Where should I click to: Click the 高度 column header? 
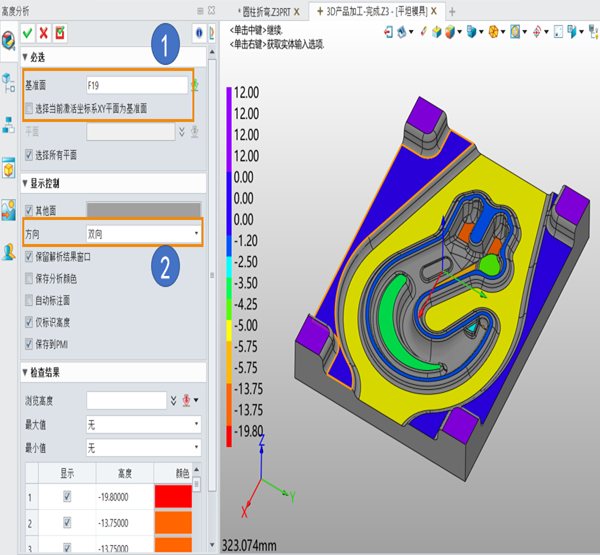tap(125, 473)
